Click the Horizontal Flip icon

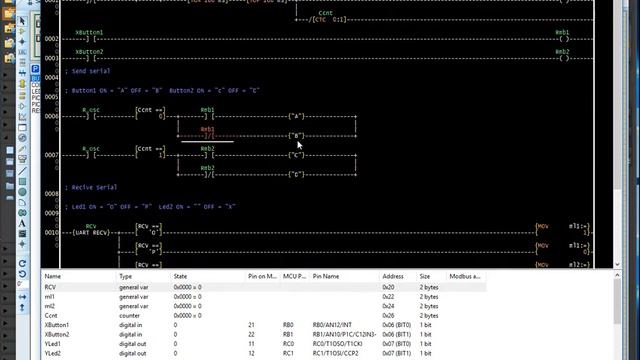pos(22,297)
